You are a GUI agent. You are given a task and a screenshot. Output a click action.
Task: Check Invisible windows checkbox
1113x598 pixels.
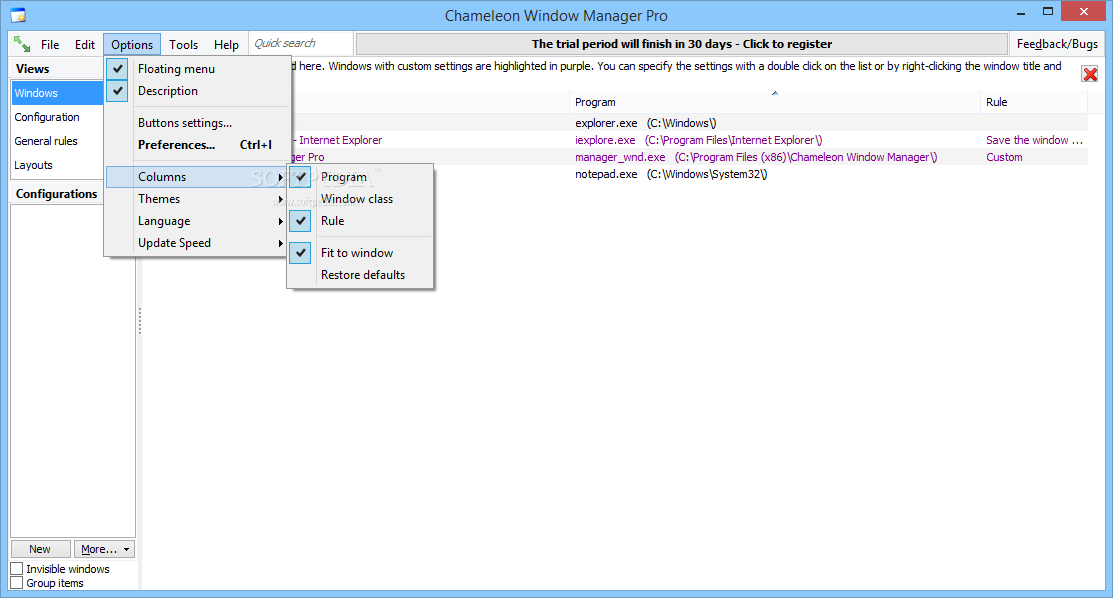pyautogui.click(x=17, y=569)
